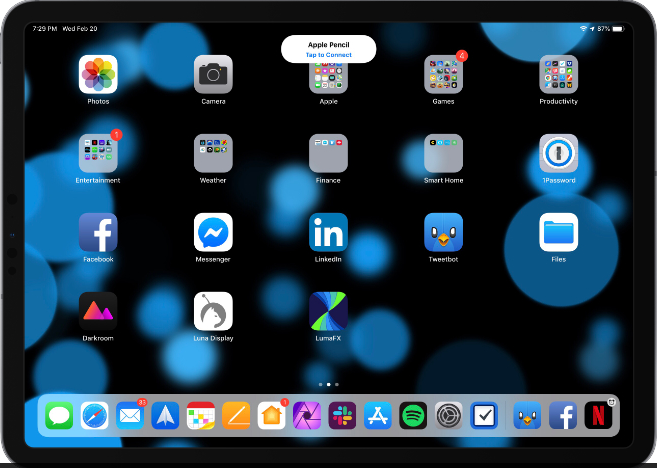Tap the Apple Pencil connect banner

[328, 49]
